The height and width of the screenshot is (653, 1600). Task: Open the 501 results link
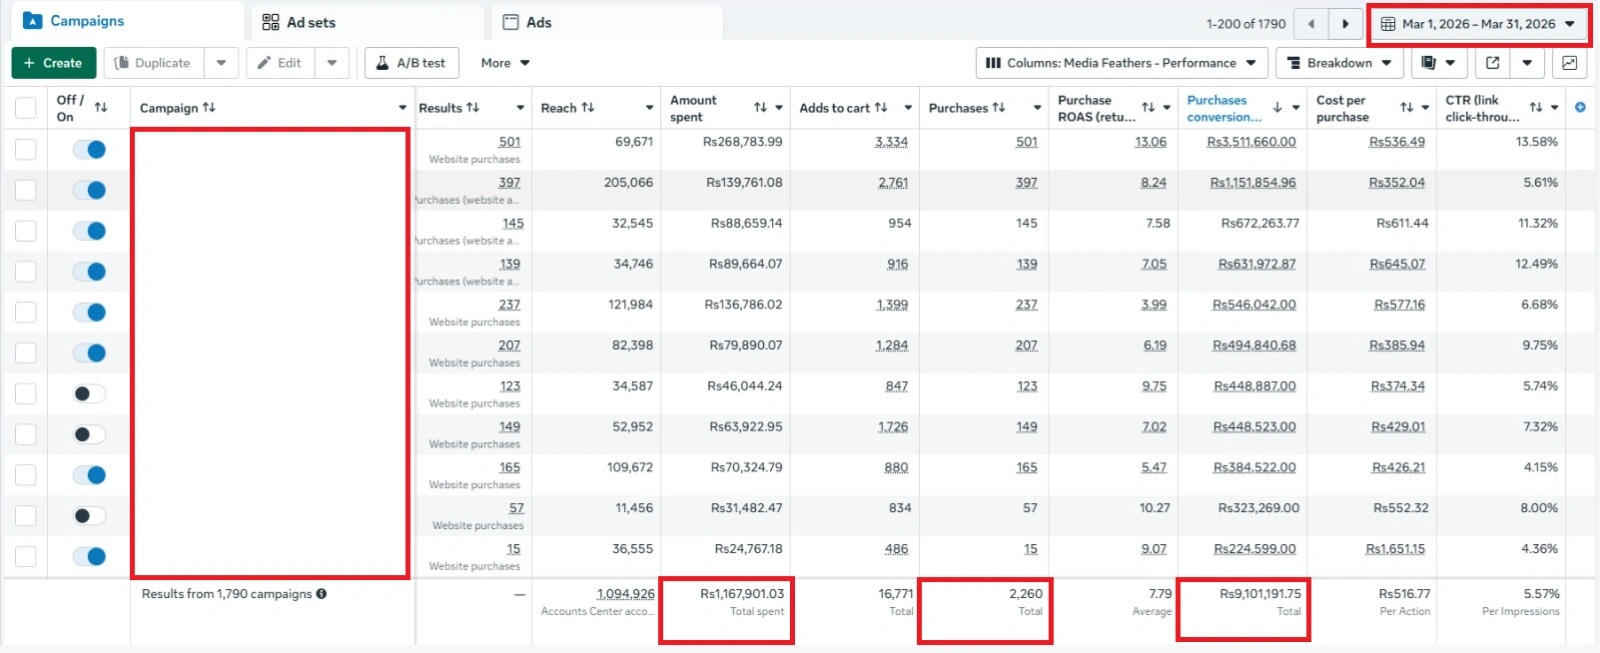coord(509,142)
